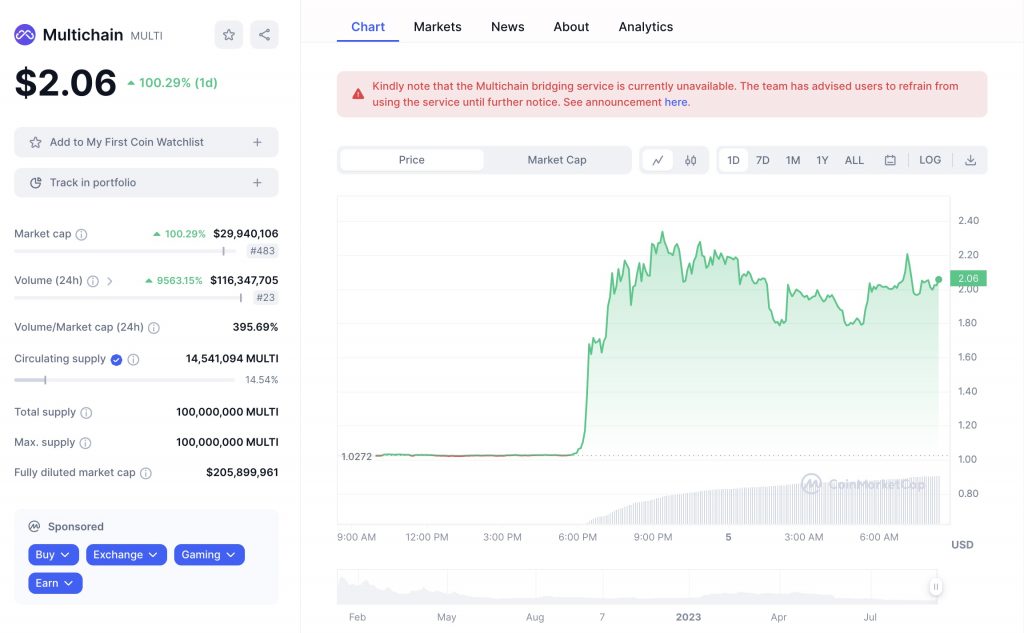1024x633 pixels.
Task: Expand the Exchange sponsored dropdown
Action: 126,555
